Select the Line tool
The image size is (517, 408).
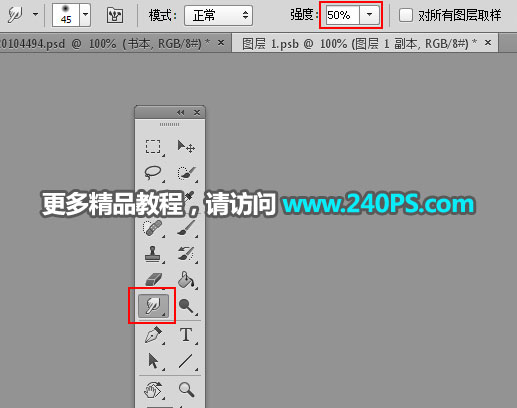pyautogui.click(x=186, y=361)
